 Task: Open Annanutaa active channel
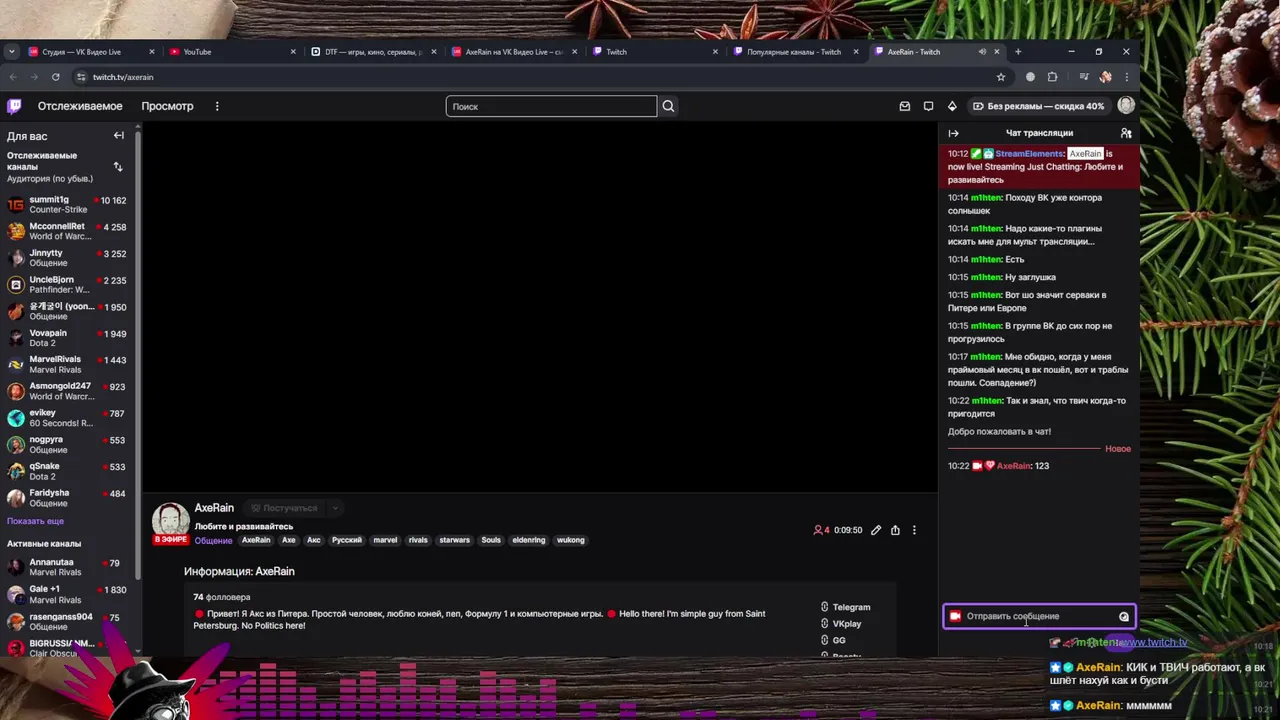[x=67, y=567]
